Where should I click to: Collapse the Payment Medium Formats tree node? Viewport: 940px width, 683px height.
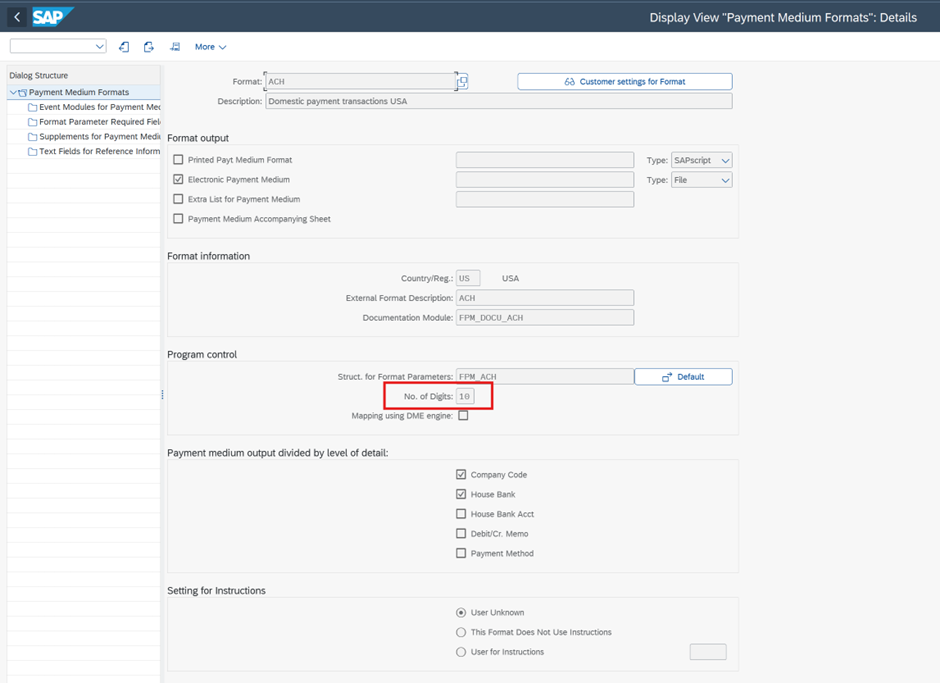[x=13, y=92]
